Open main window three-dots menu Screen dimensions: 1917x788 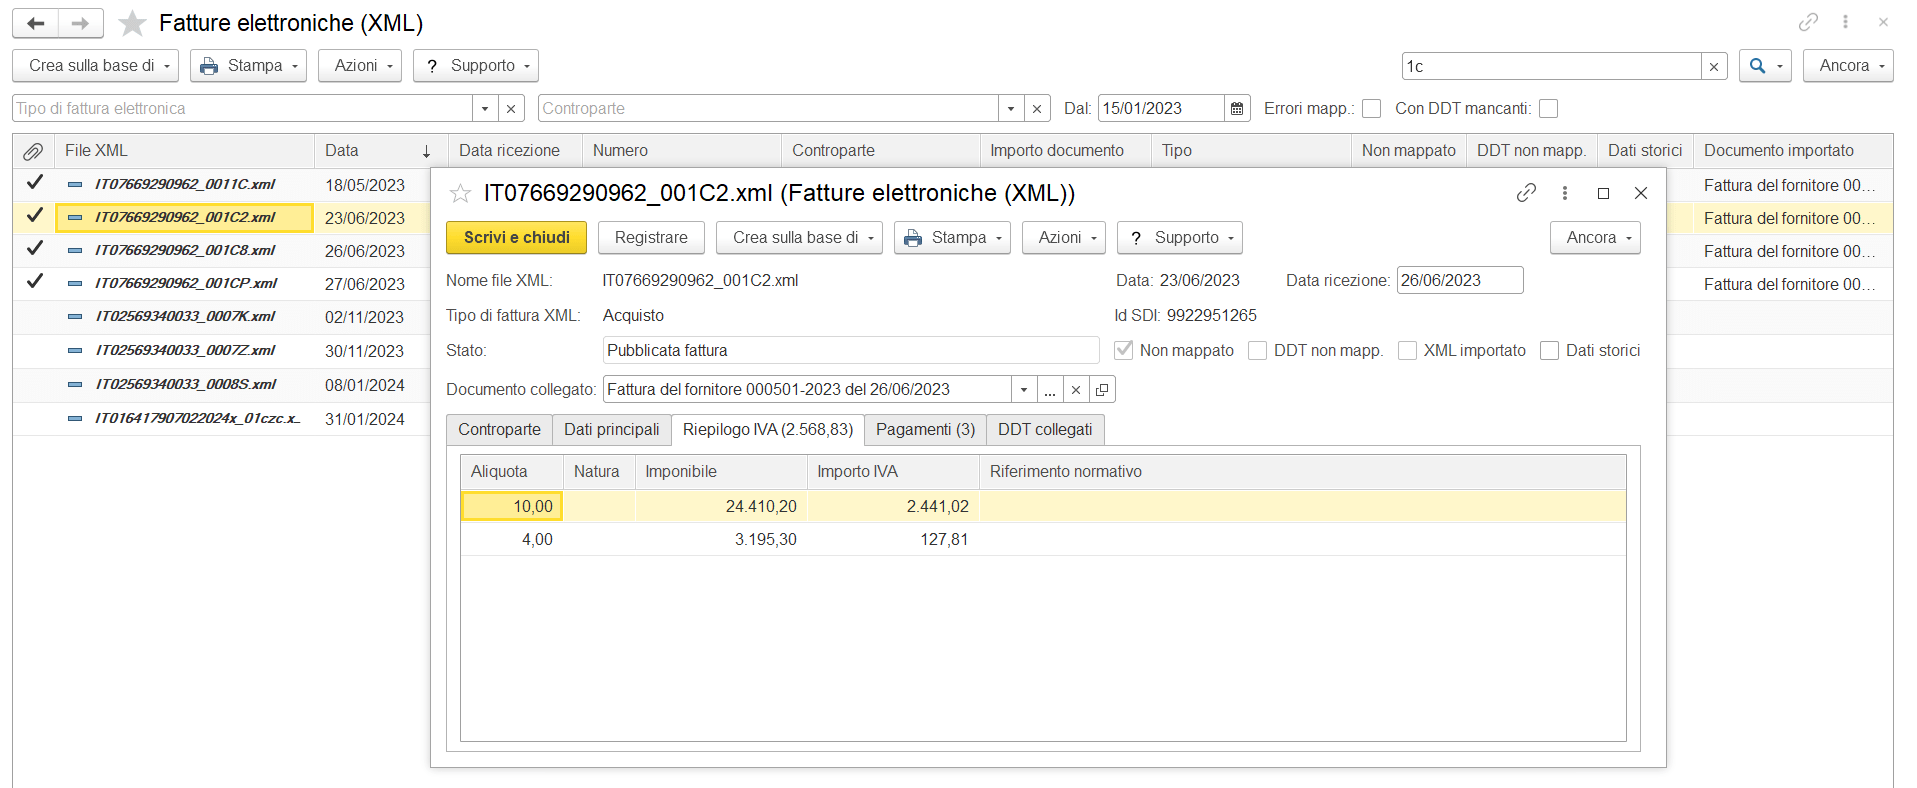(1846, 22)
